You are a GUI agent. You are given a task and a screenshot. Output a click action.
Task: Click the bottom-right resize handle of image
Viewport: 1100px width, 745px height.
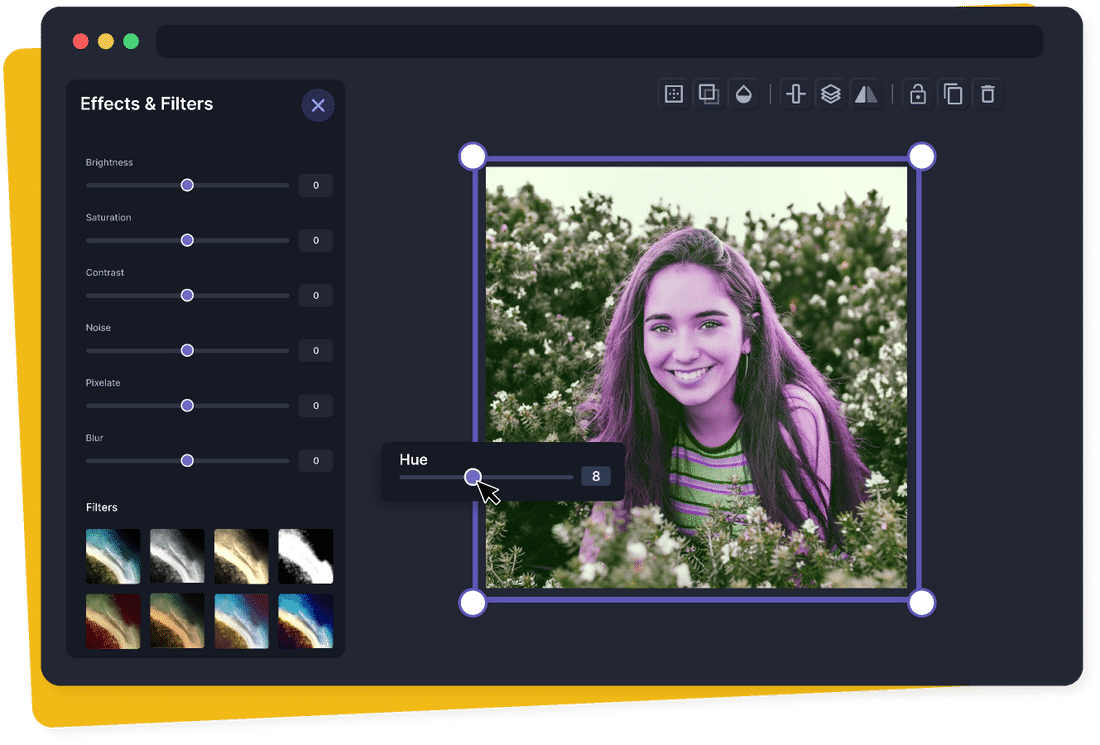pyautogui.click(x=922, y=603)
